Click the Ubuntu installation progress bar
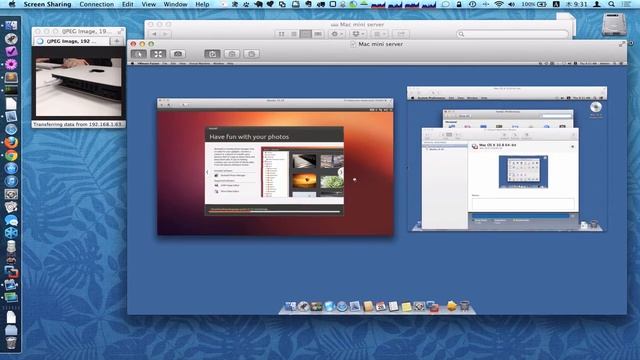This screenshot has height=360, width=640. 274,211
